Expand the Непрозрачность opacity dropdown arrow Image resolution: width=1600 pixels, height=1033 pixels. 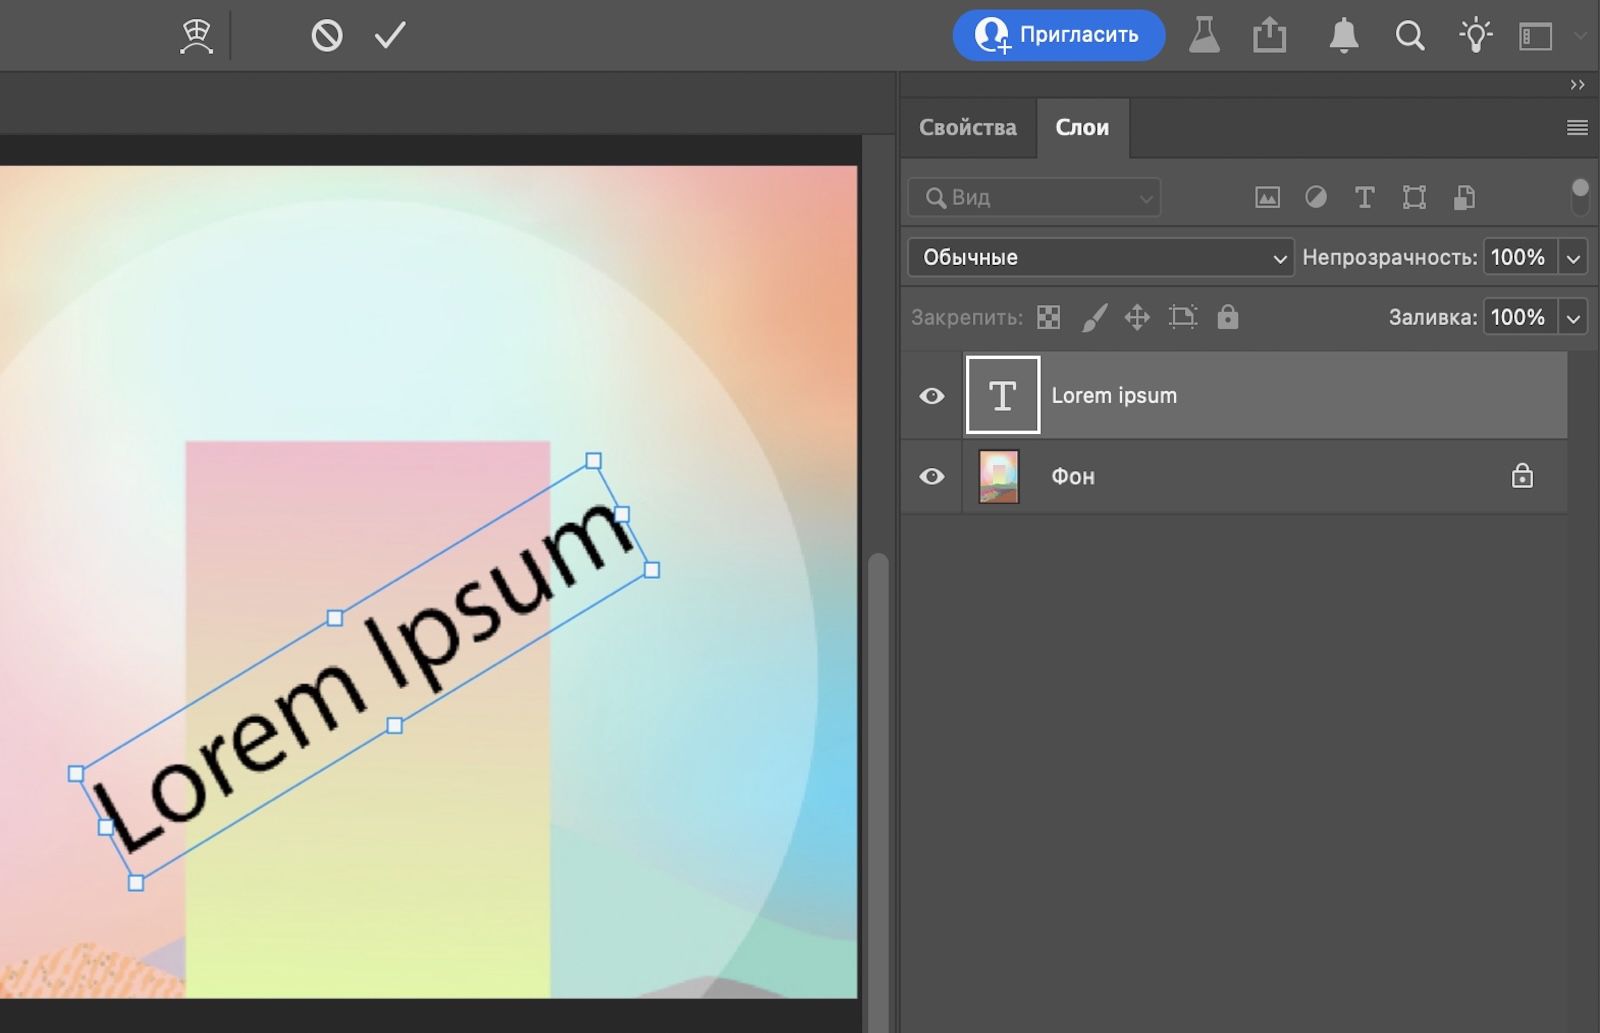click(x=1573, y=258)
